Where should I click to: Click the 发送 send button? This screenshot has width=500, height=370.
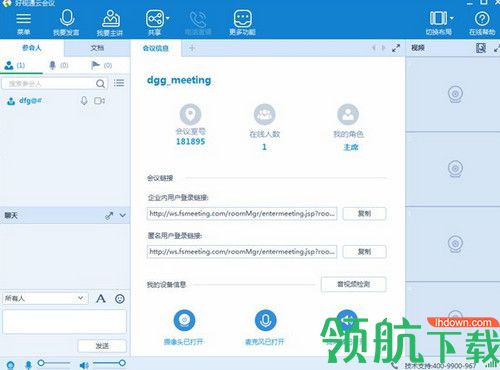coord(102,346)
